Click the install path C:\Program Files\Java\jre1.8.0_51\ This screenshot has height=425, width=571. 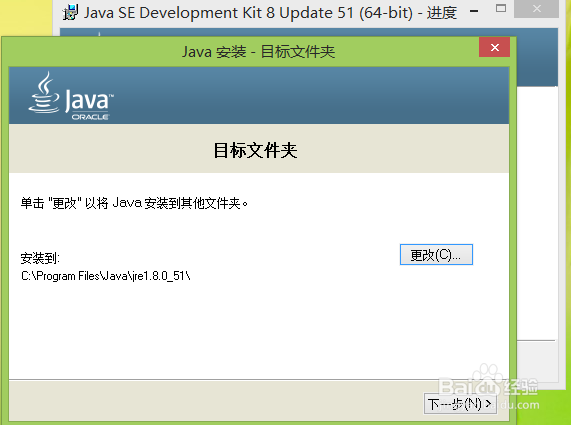pyautogui.click(x=106, y=276)
